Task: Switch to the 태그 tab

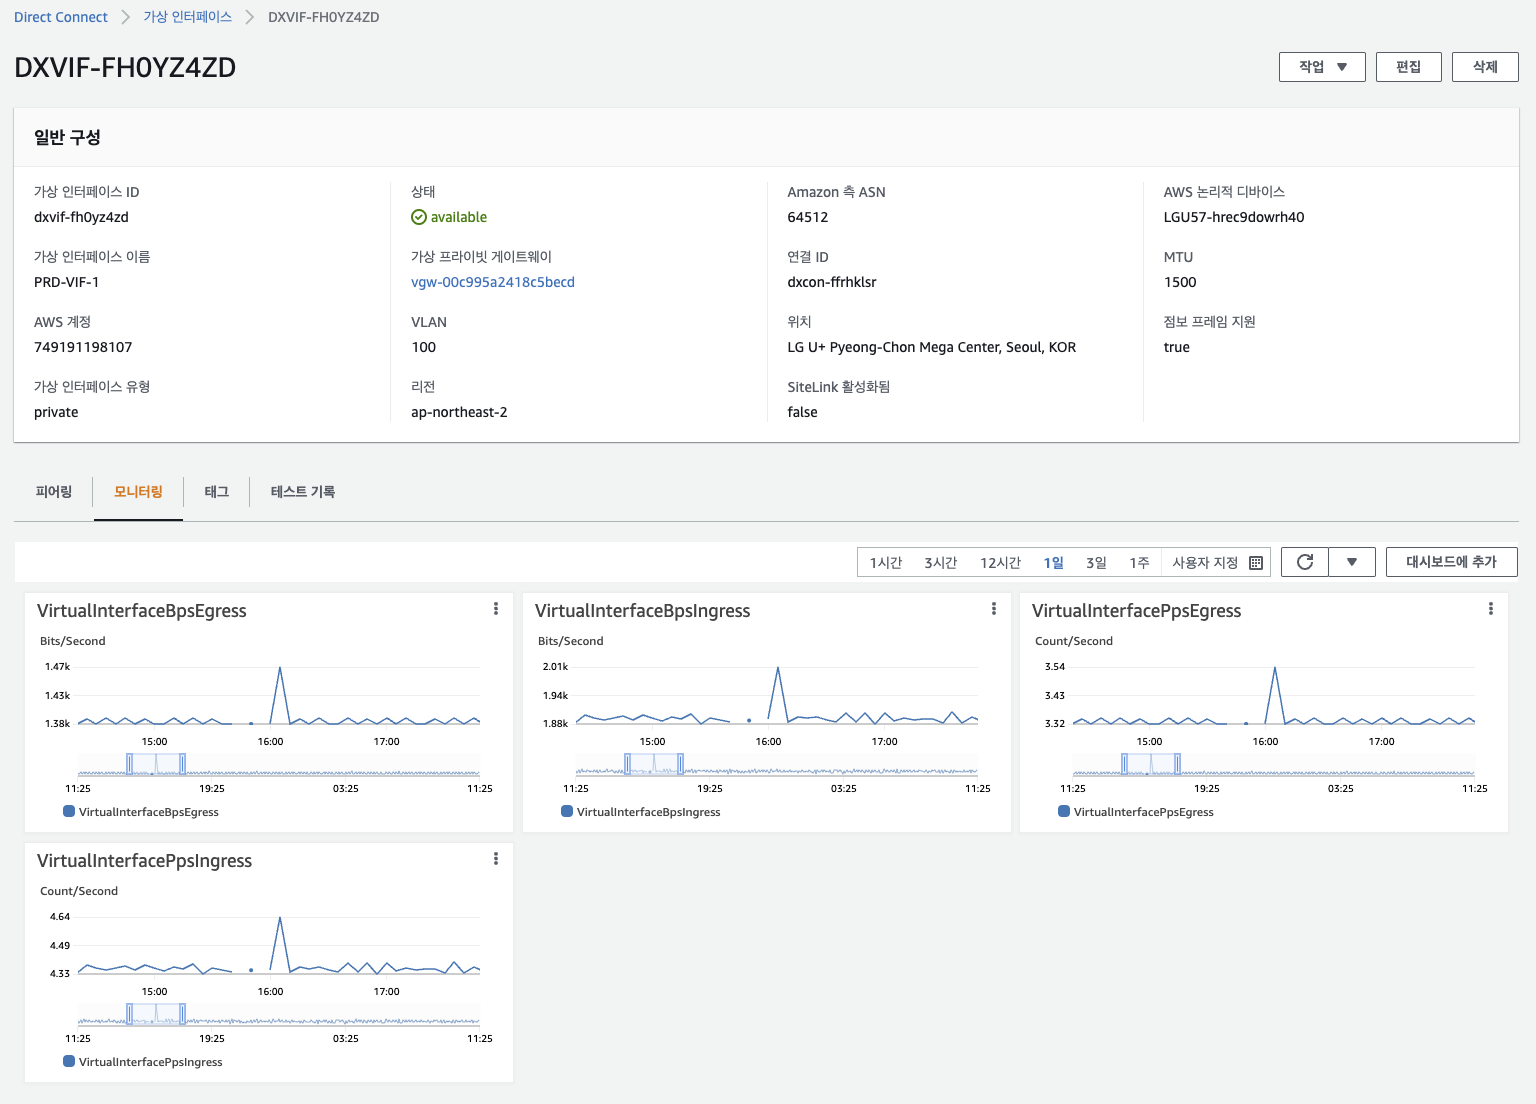Action: tap(217, 492)
